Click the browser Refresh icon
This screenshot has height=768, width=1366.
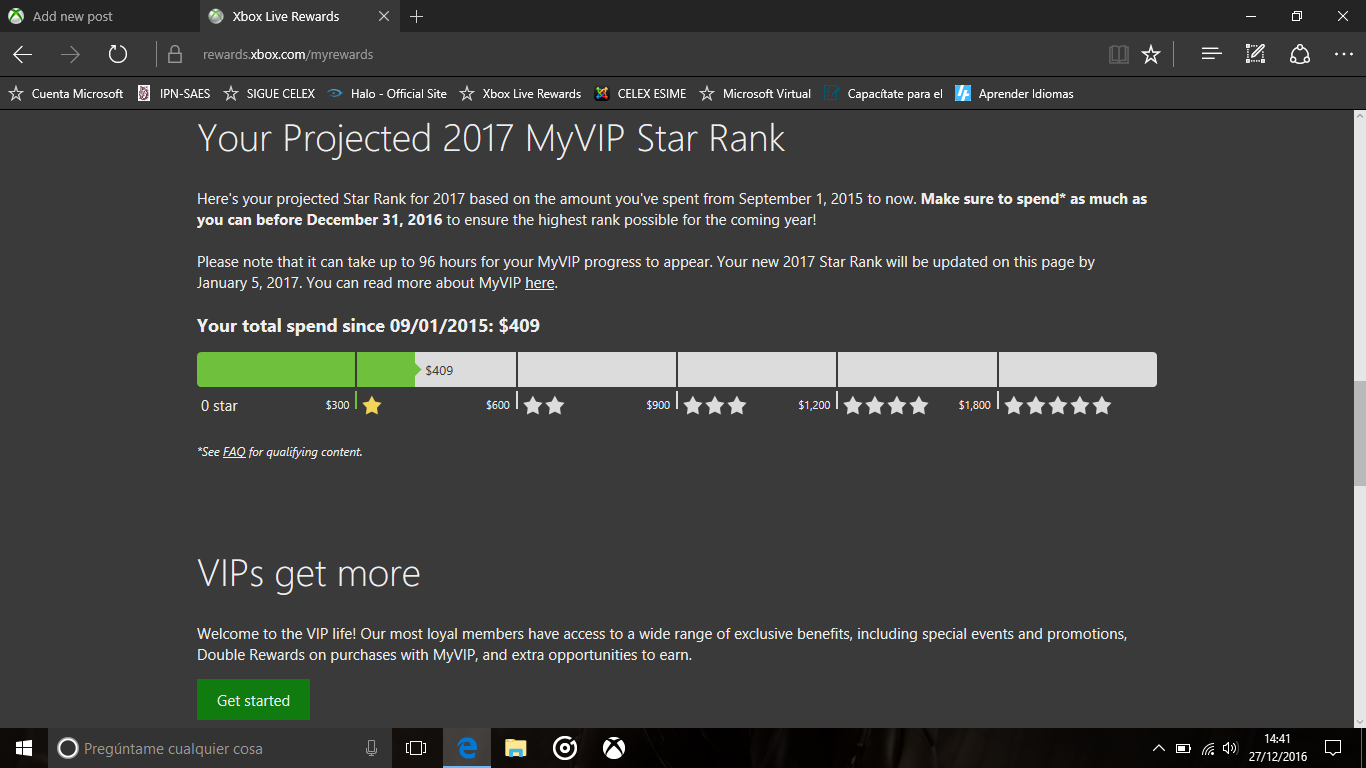tap(118, 55)
